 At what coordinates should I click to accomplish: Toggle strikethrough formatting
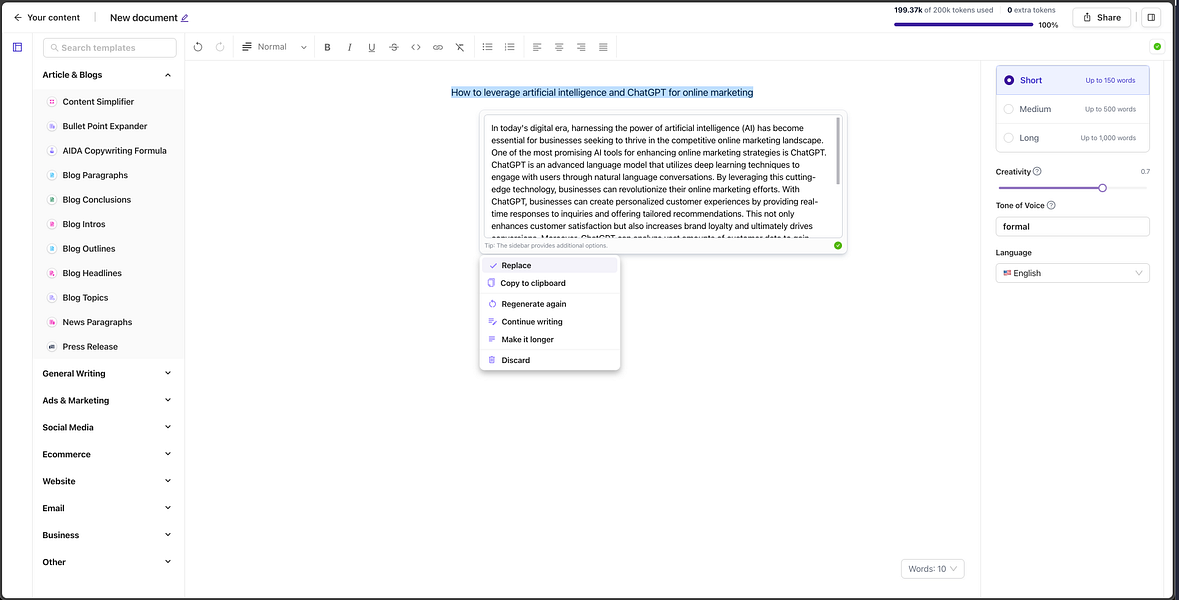pos(393,47)
